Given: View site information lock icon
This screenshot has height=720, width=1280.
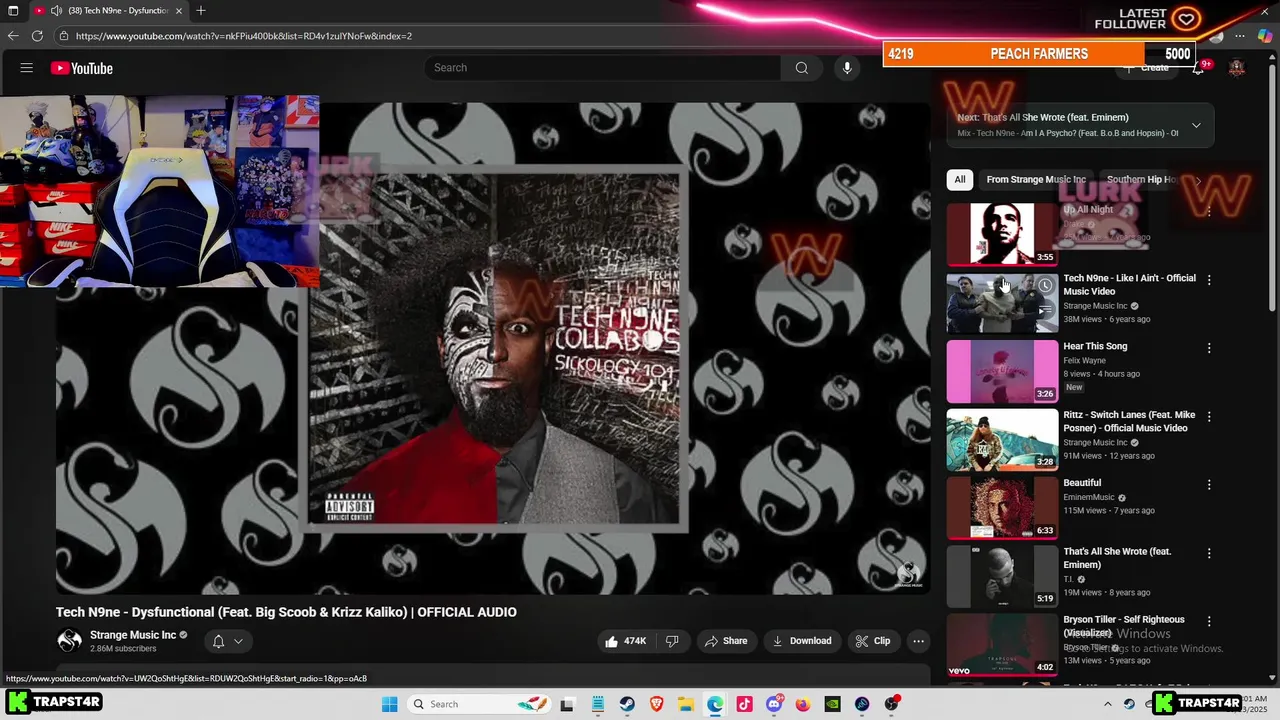Looking at the screenshot, I should (64, 36).
